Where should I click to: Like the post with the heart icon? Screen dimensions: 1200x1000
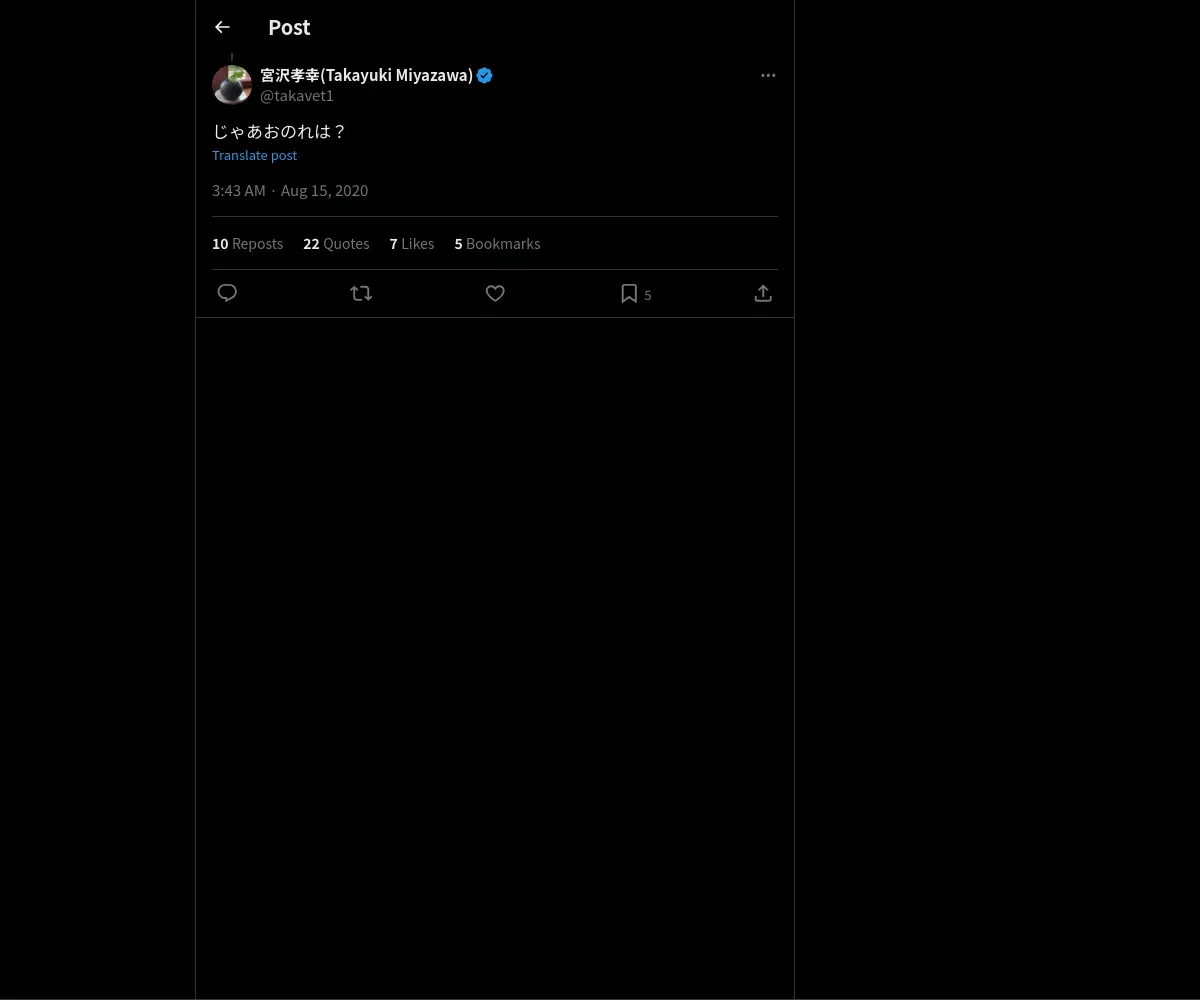click(495, 293)
